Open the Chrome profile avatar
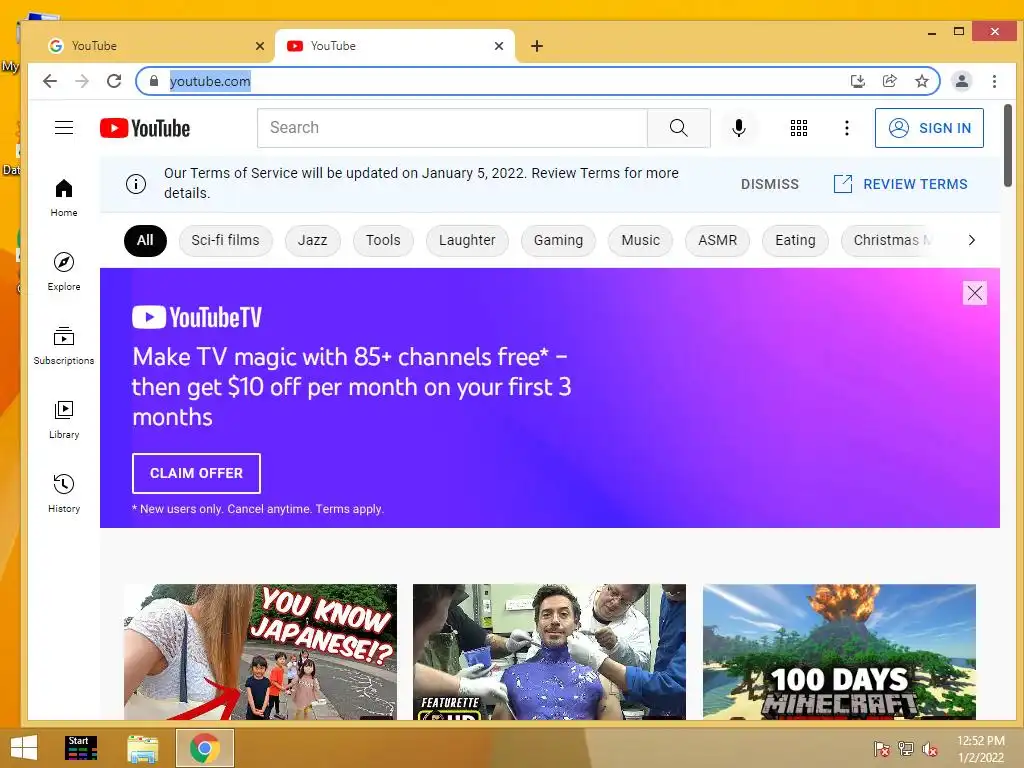Screen dimensions: 1024x768 (961, 81)
